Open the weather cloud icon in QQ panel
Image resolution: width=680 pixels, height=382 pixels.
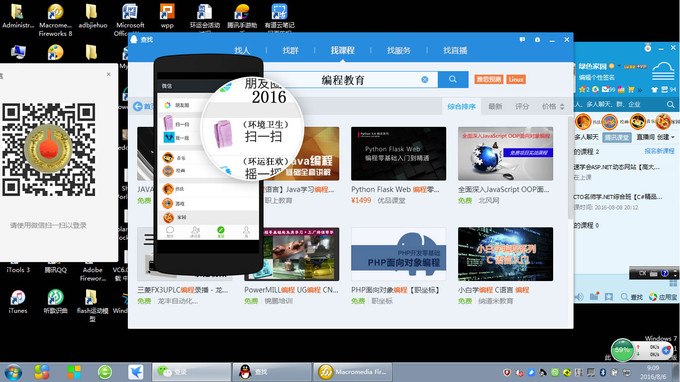coord(663,72)
